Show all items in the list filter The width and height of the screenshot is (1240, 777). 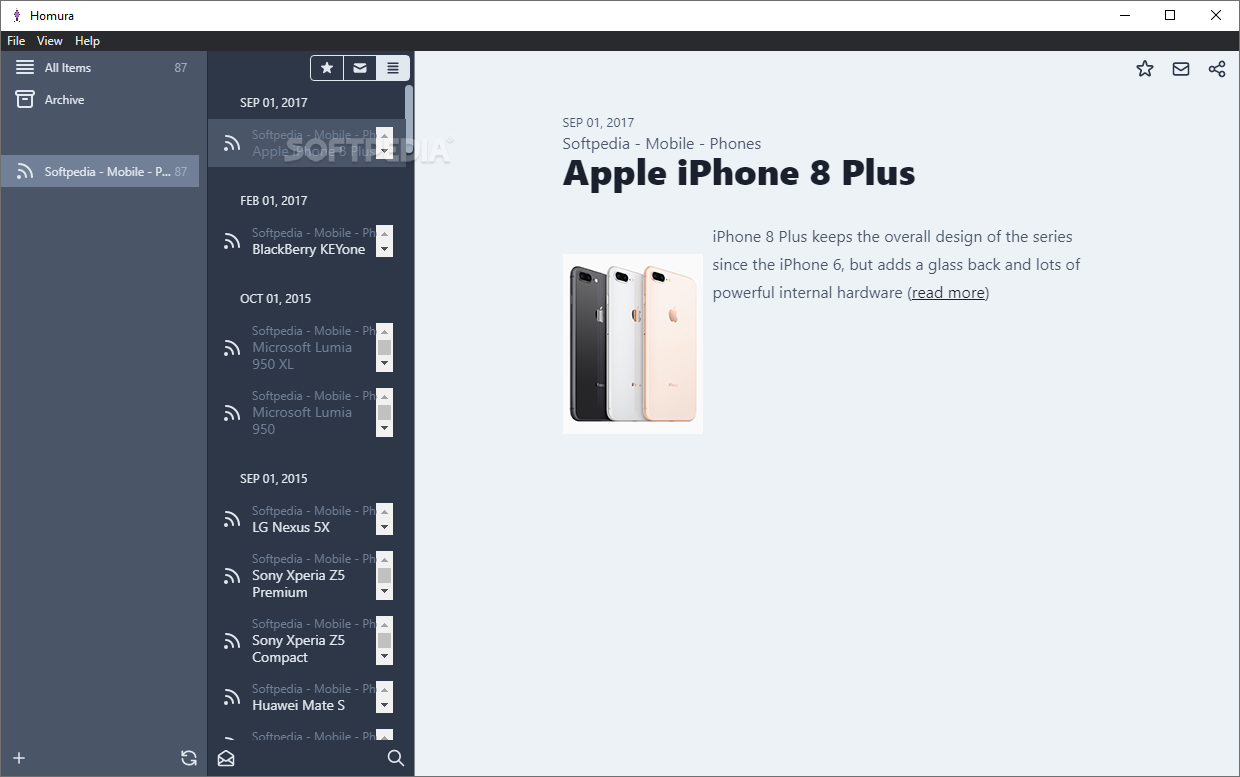[x=393, y=68]
